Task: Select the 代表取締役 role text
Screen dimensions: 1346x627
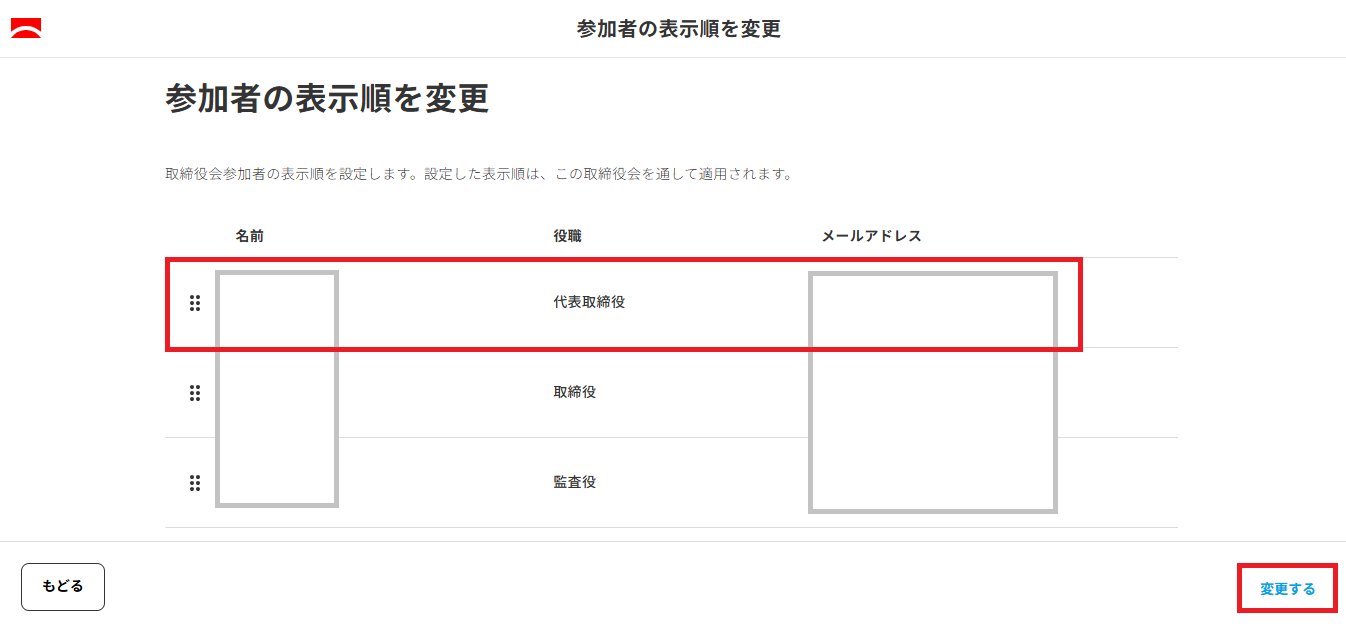Action: tap(589, 302)
